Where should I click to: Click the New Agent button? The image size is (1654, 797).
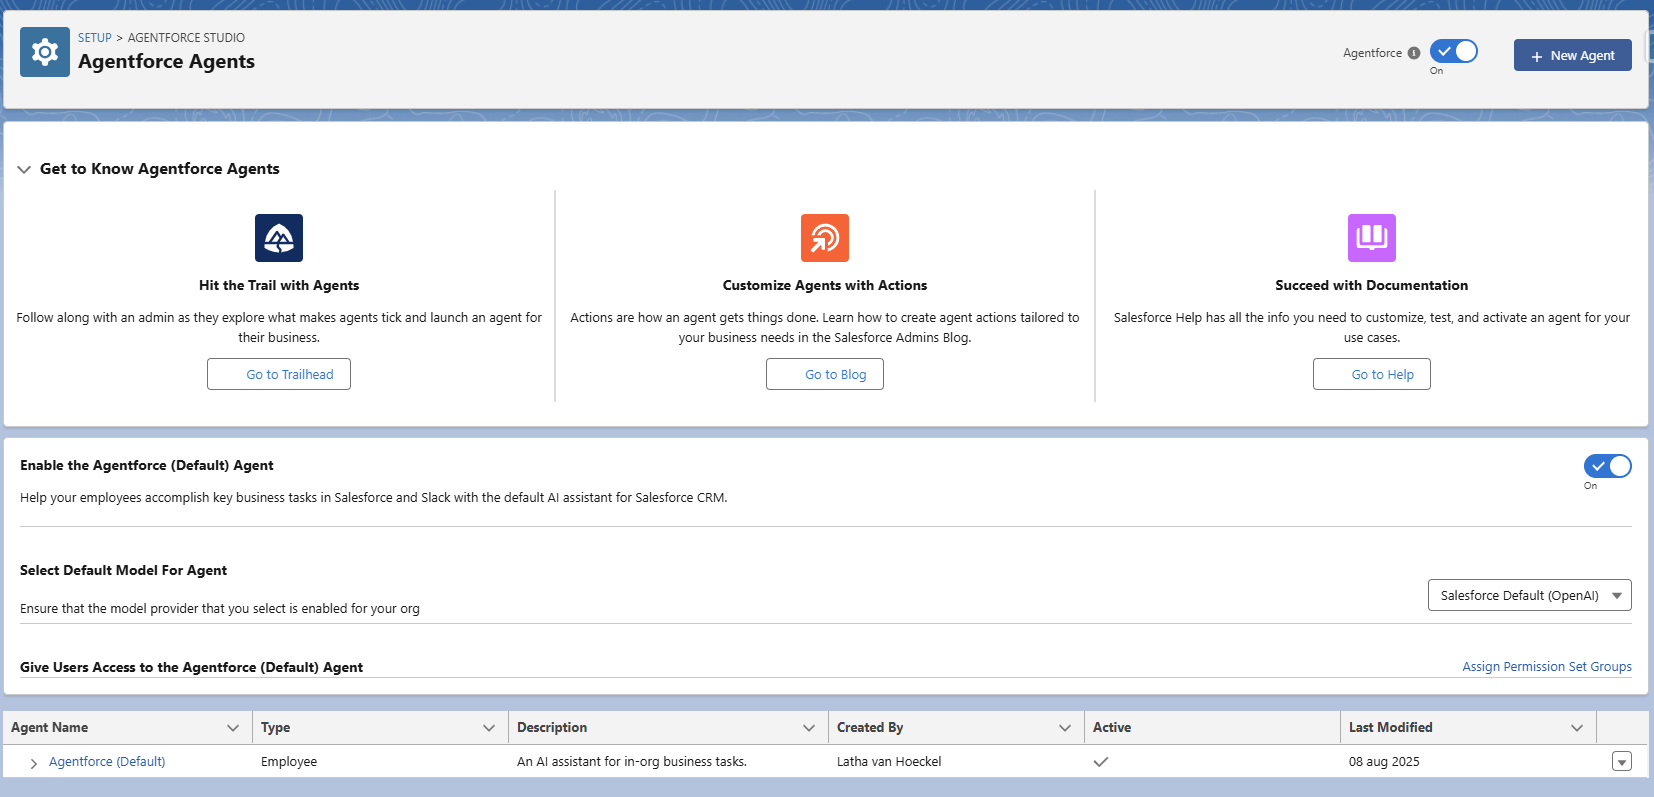coord(1572,56)
